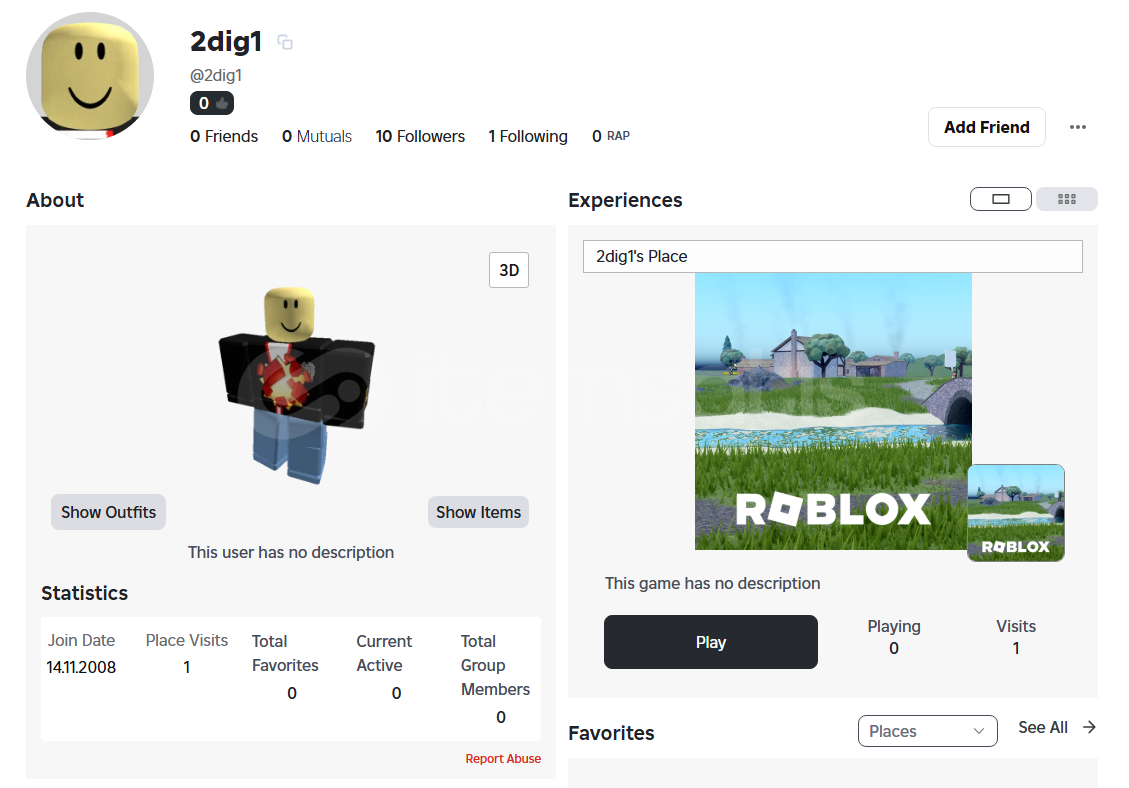Open the 10 Followers list

coord(420,136)
